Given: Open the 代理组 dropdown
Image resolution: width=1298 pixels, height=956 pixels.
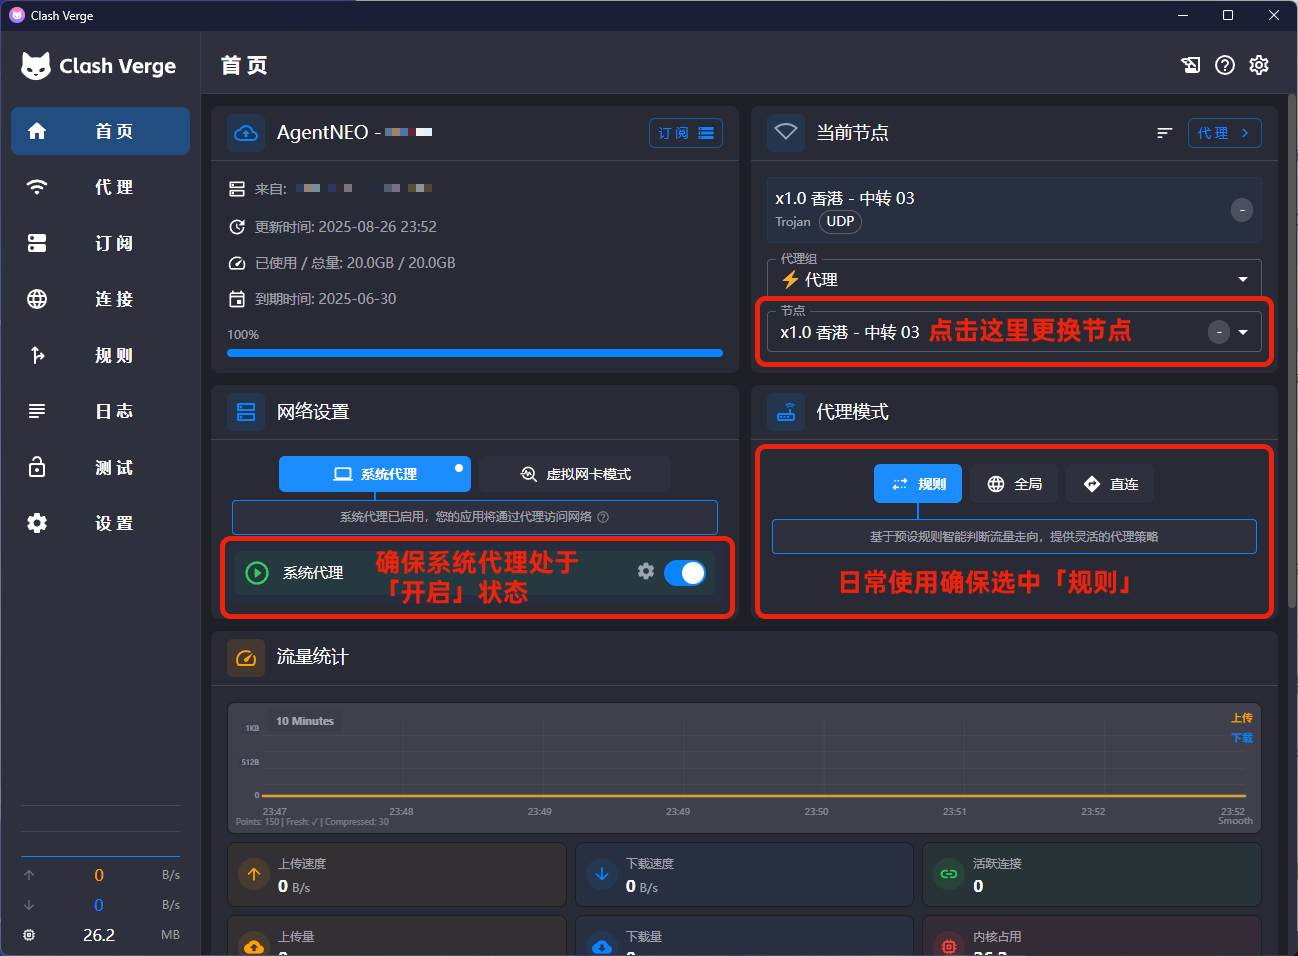Looking at the screenshot, I should click(1014, 279).
